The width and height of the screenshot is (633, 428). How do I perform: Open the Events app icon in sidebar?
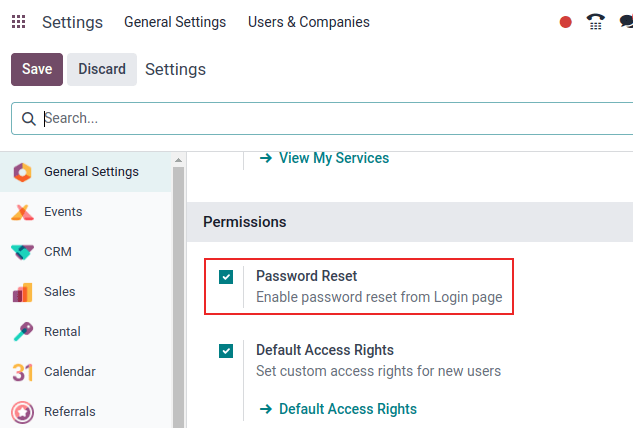click(22, 212)
